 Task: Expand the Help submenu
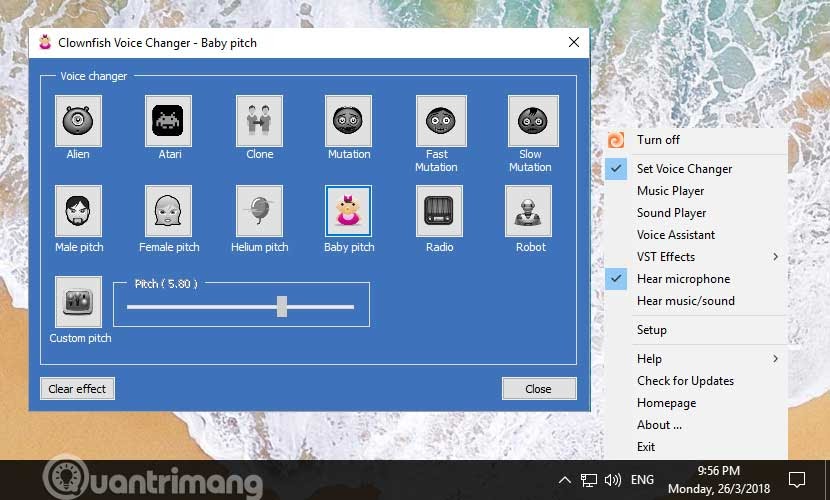(696, 359)
